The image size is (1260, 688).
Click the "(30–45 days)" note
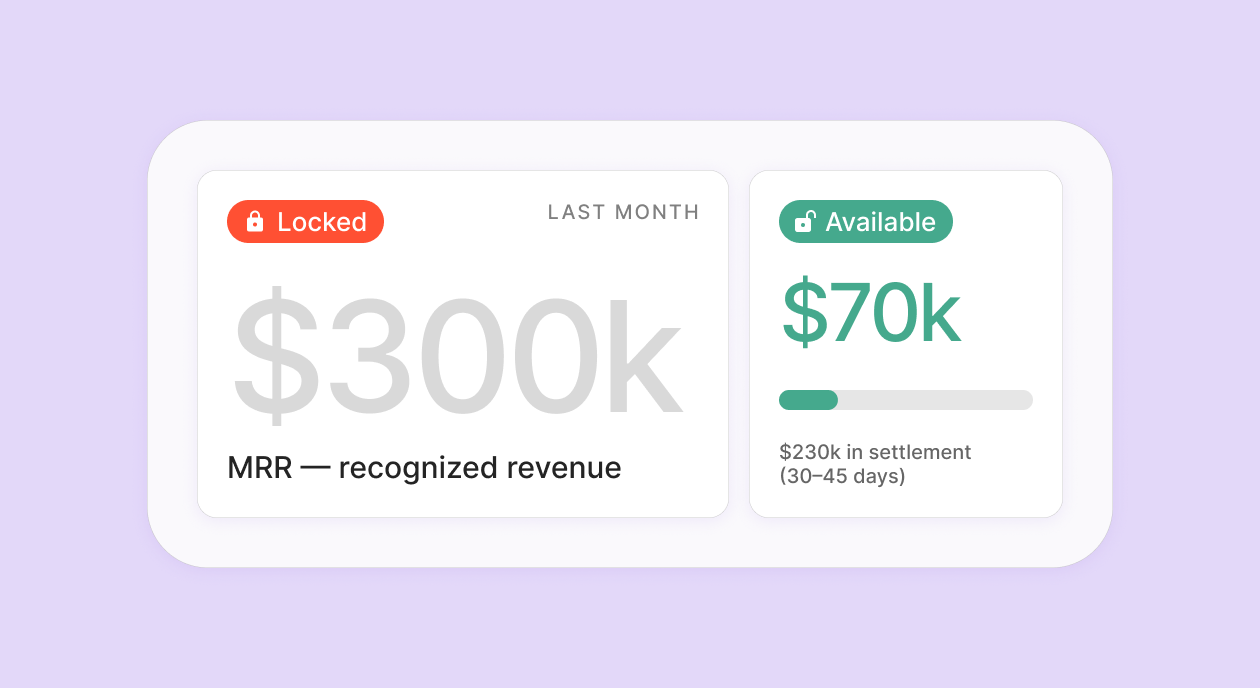pos(842,476)
